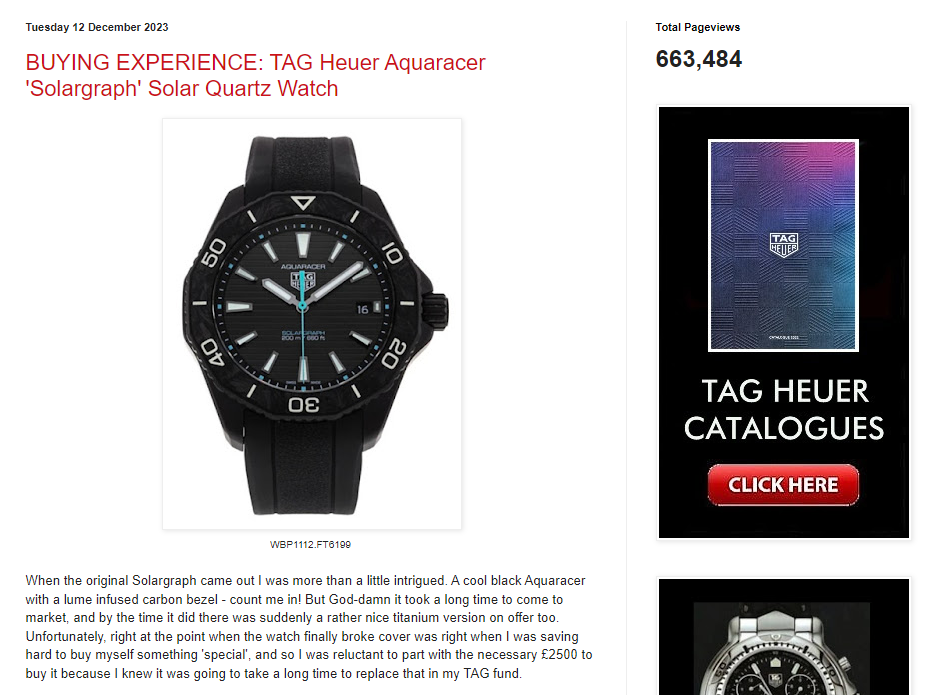937x695 pixels.
Task: Click the WBP1112.FT6199 image caption
Action: point(310,544)
